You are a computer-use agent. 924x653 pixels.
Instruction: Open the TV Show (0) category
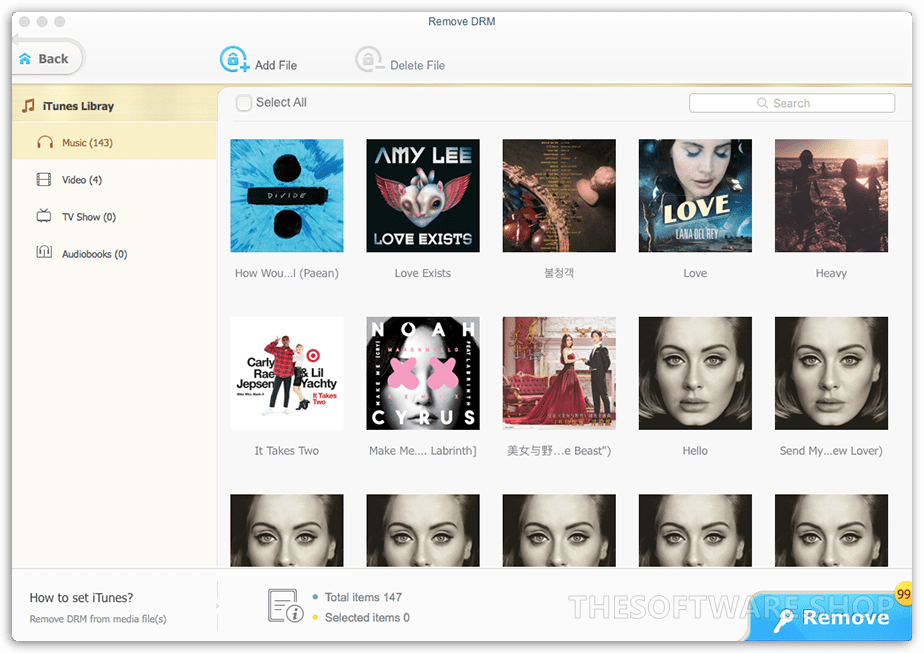click(x=114, y=217)
